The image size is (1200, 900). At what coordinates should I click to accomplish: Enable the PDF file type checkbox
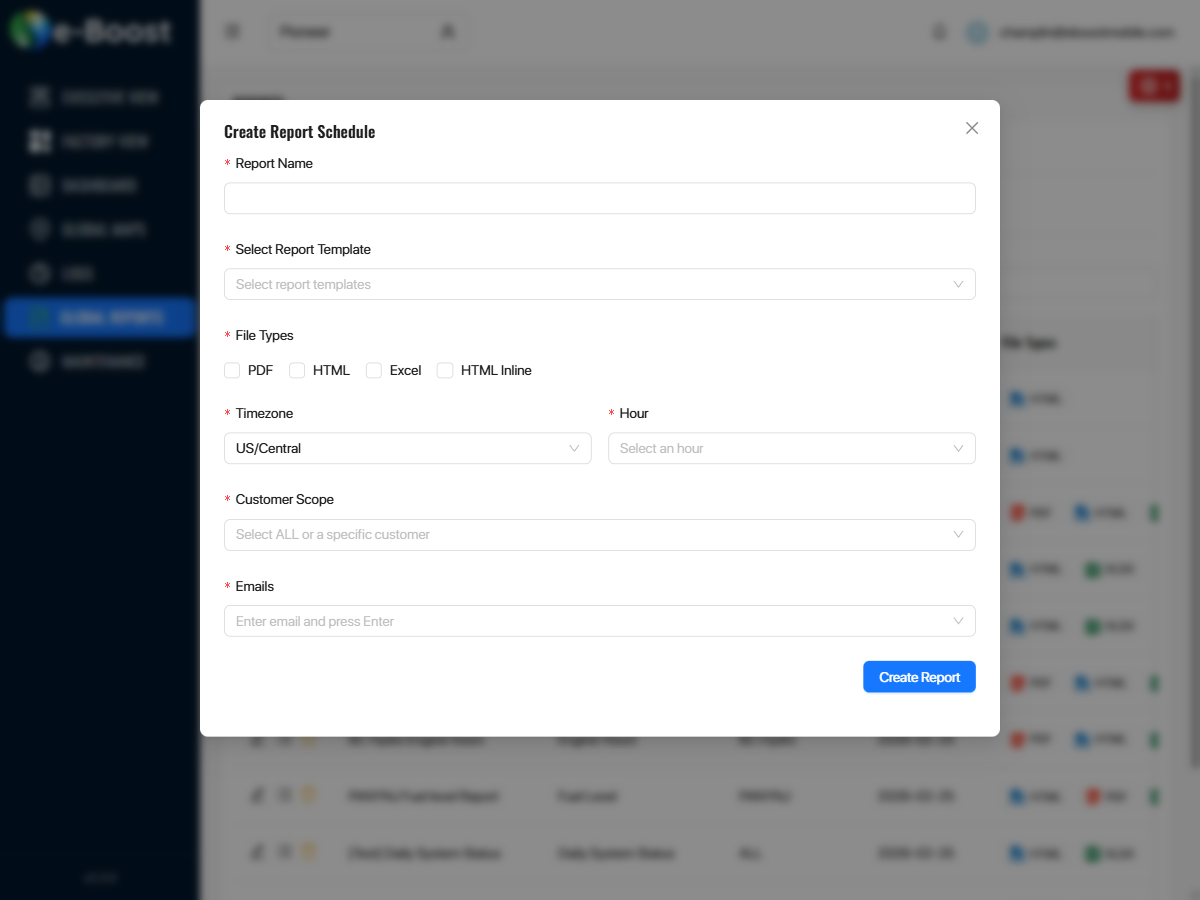tap(232, 370)
